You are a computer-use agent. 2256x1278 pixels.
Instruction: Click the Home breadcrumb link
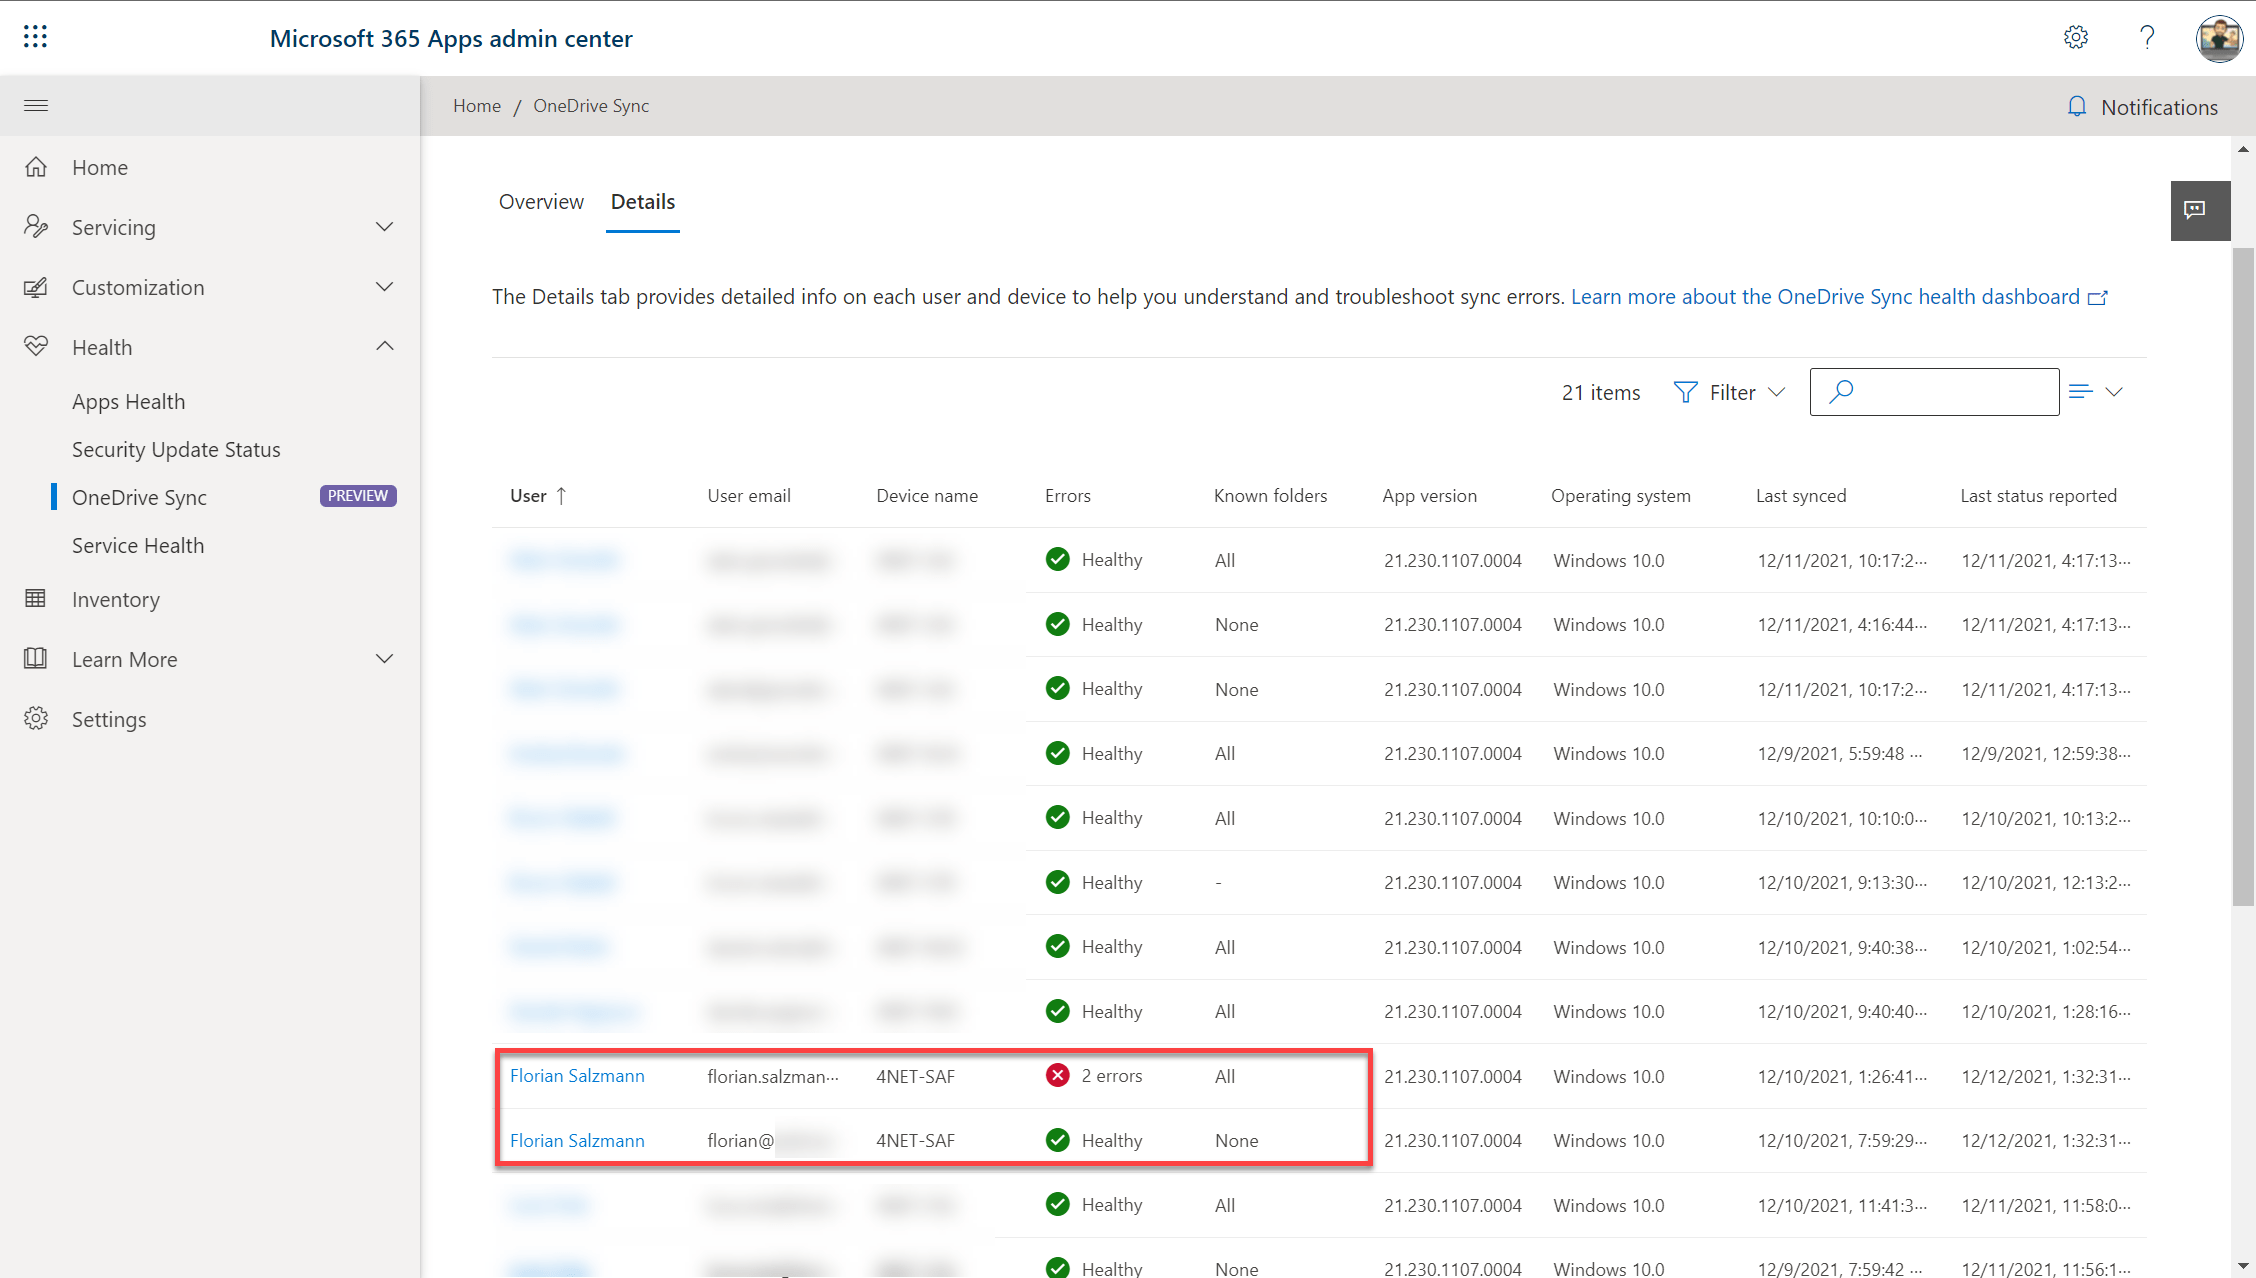477,105
